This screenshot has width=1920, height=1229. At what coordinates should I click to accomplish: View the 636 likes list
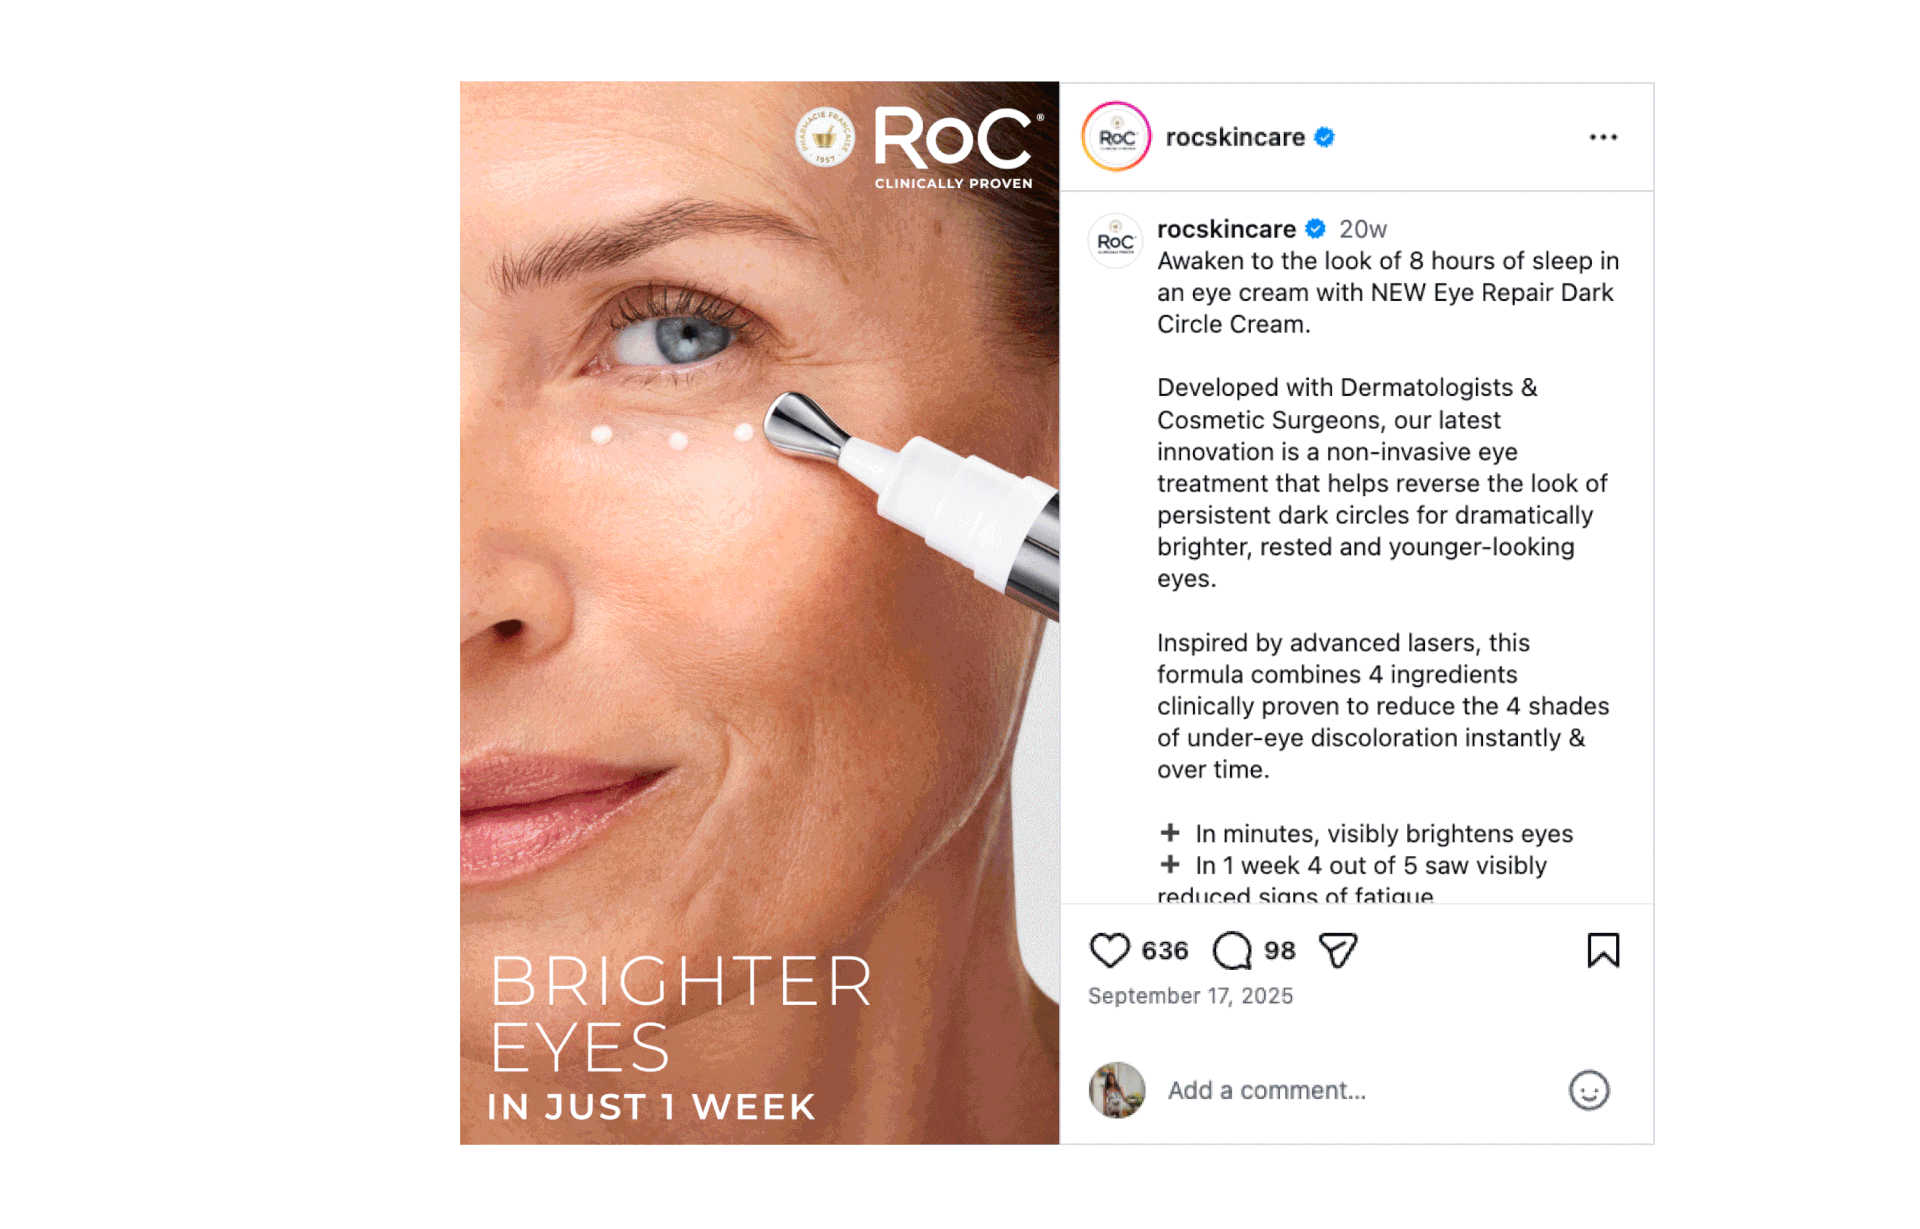click(1165, 950)
